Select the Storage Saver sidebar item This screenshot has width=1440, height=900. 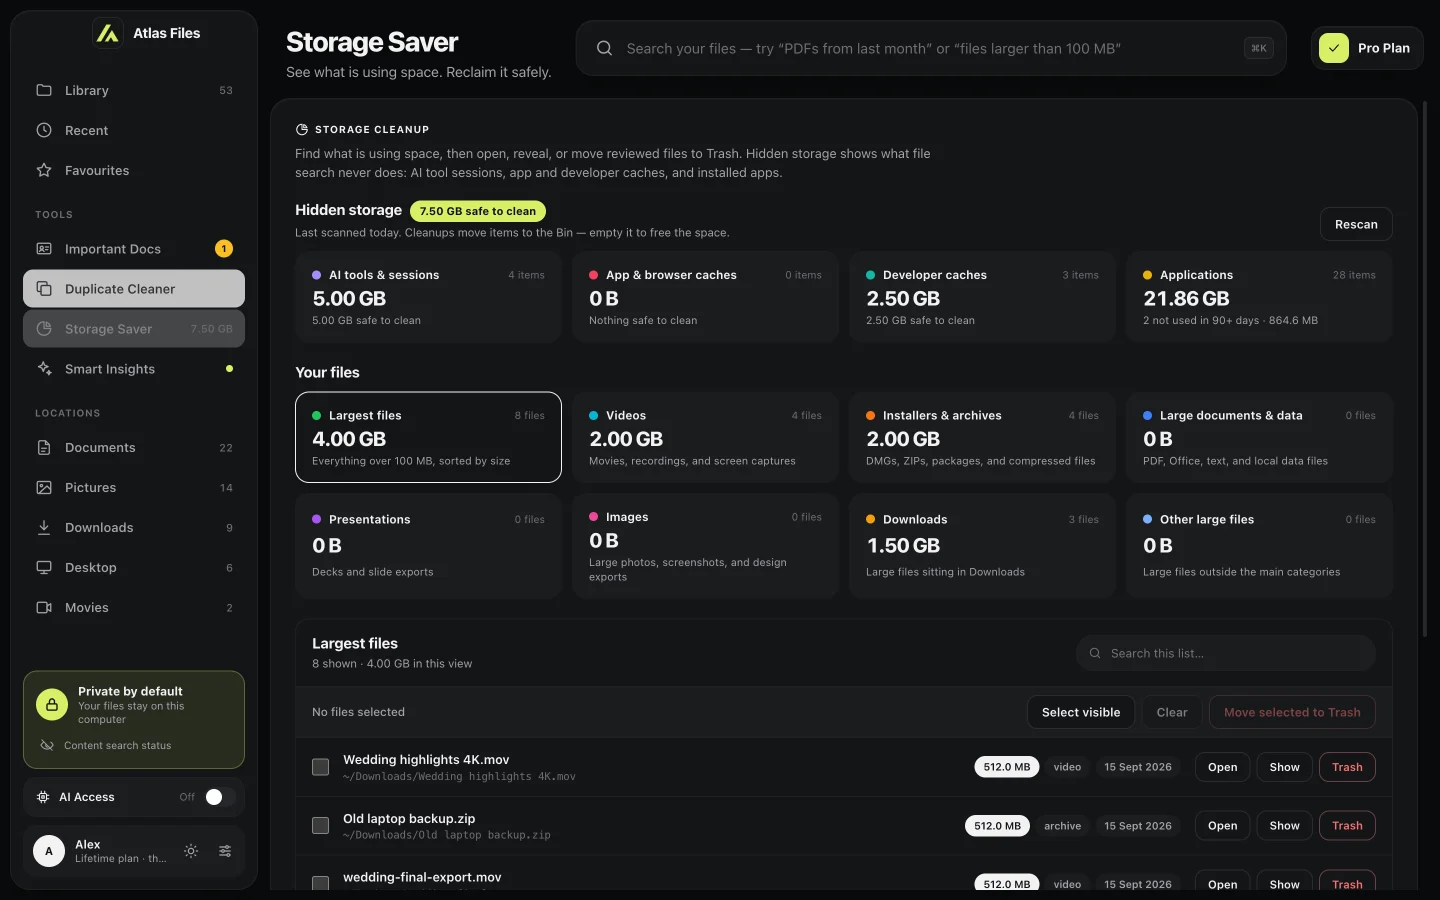coord(134,329)
